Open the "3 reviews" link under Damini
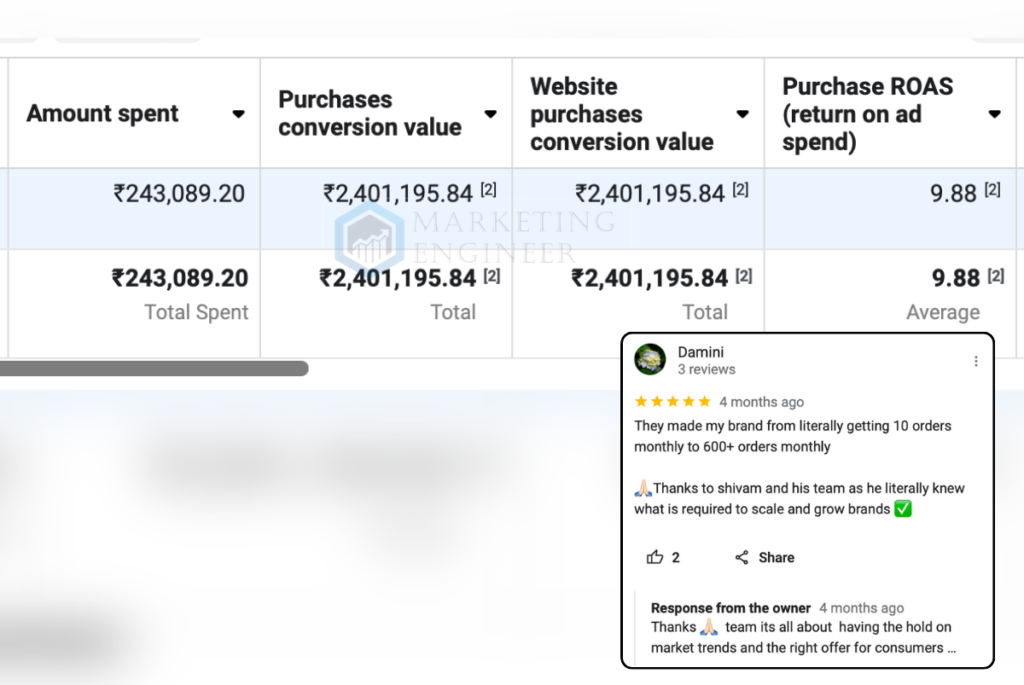1024x685 pixels. (x=706, y=369)
